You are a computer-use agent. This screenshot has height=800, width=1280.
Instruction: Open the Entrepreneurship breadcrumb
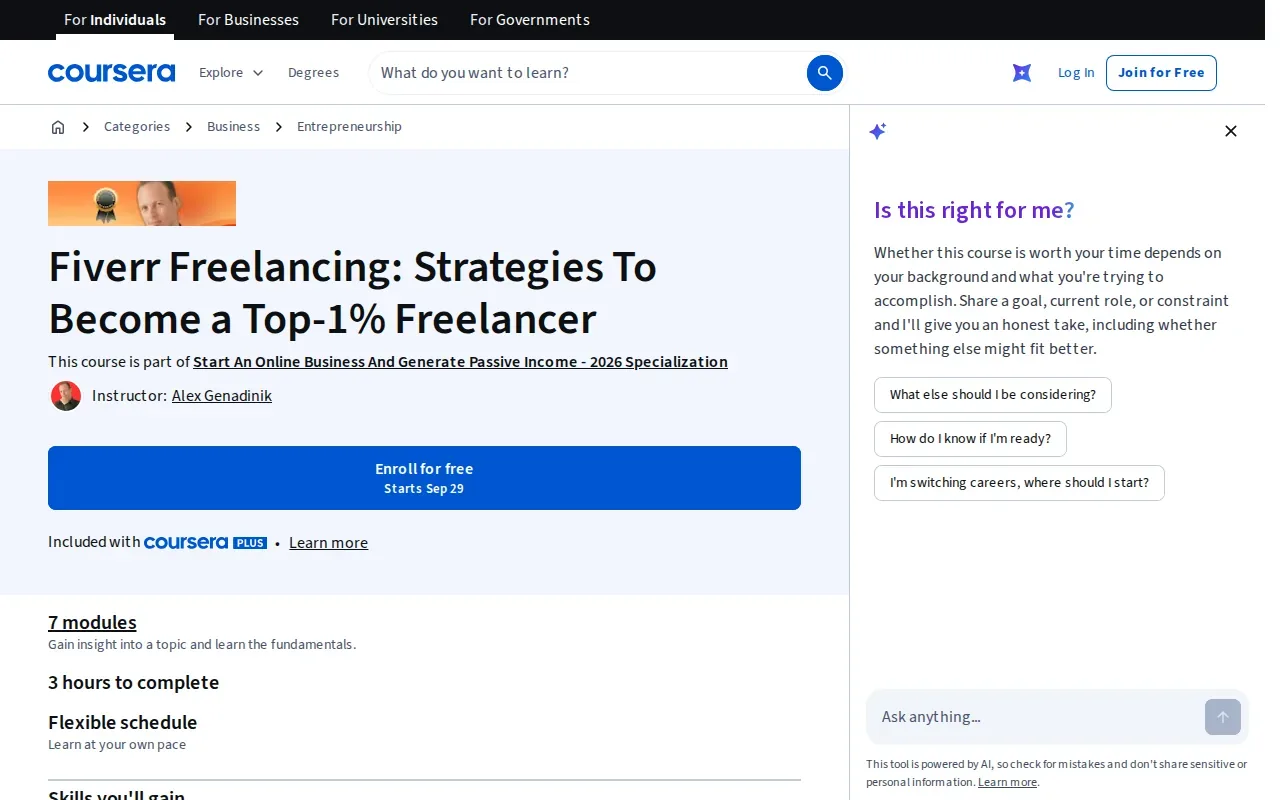click(x=349, y=127)
